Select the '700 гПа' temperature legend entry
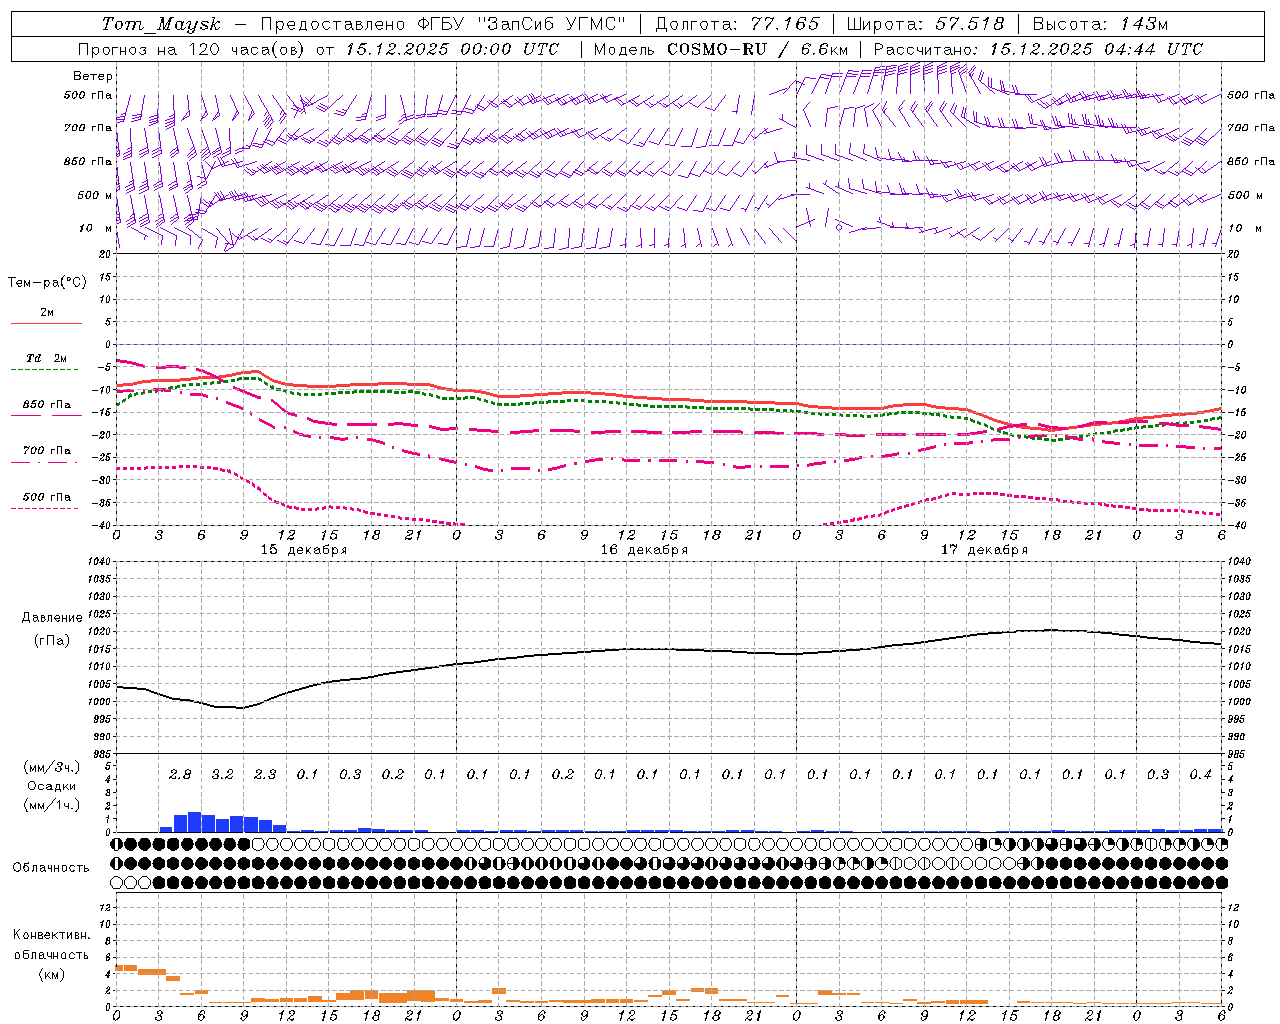 (47, 451)
